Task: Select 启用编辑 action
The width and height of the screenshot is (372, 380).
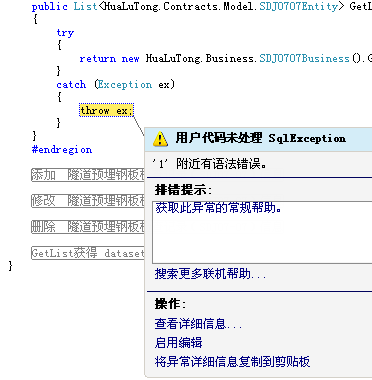Action: [178, 342]
